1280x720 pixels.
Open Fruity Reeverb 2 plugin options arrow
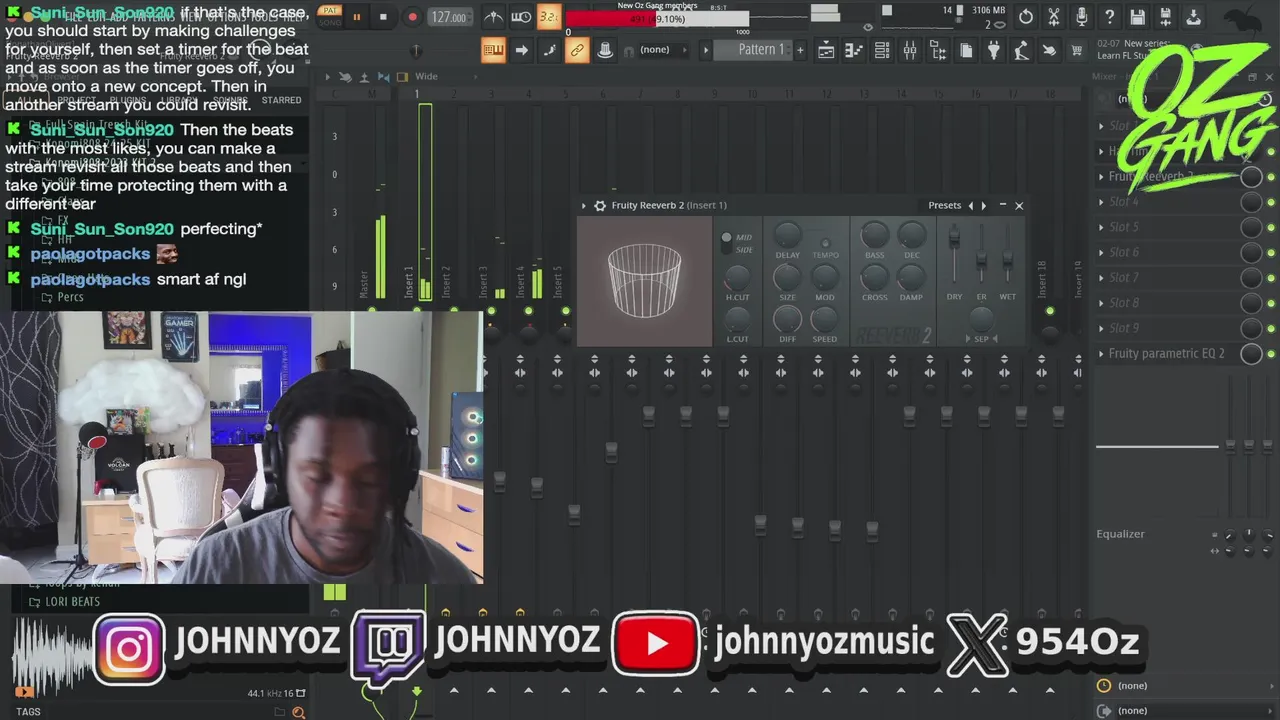584,205
